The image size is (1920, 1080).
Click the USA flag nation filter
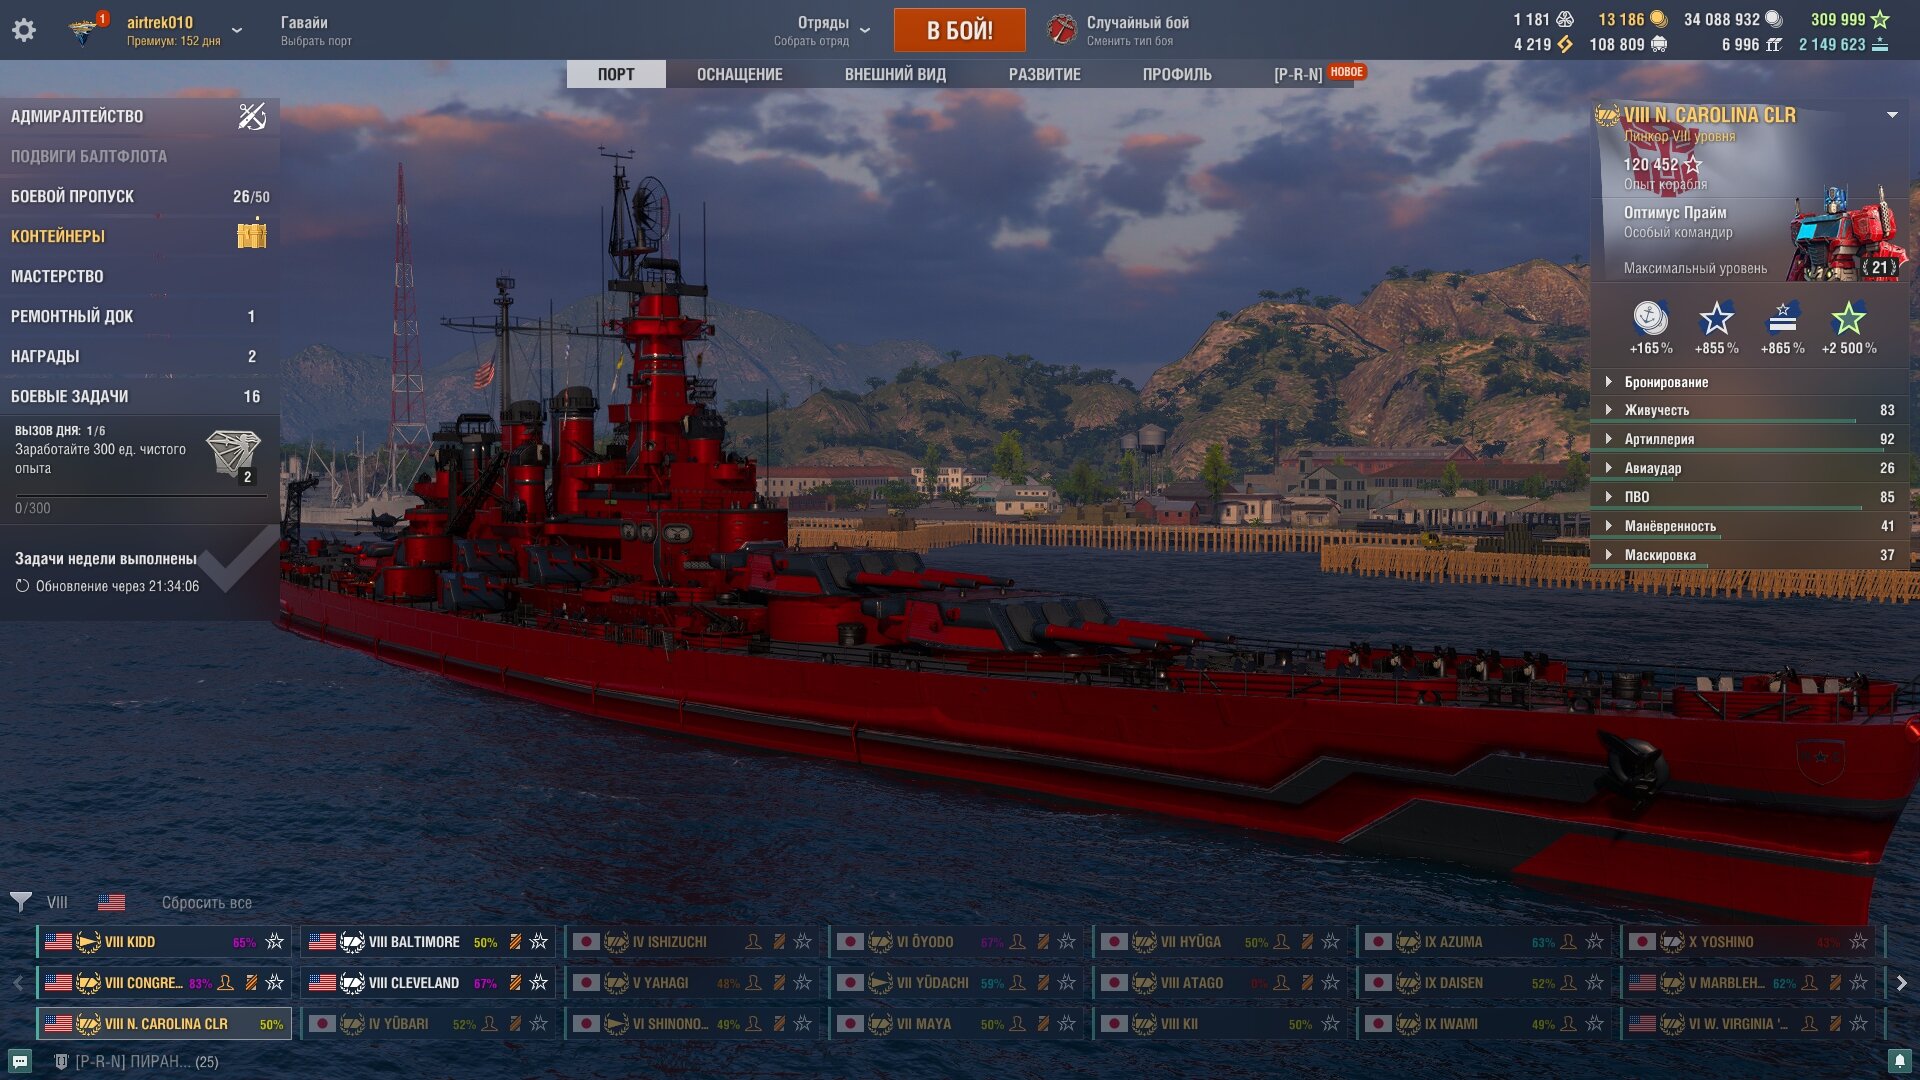pyautogui.click(x=112, y=902)
